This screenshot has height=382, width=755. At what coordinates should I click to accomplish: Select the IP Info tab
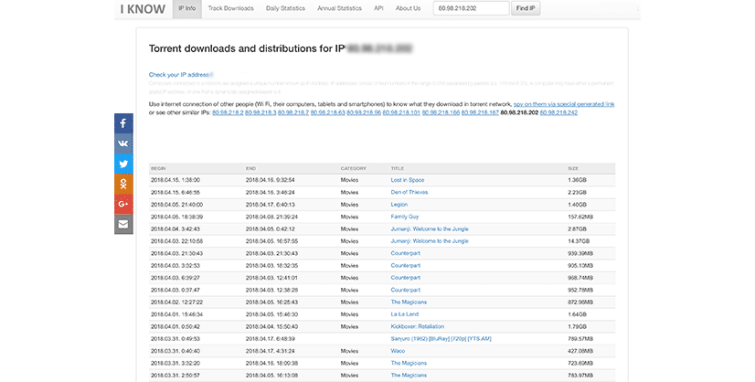tap(187, 8)
